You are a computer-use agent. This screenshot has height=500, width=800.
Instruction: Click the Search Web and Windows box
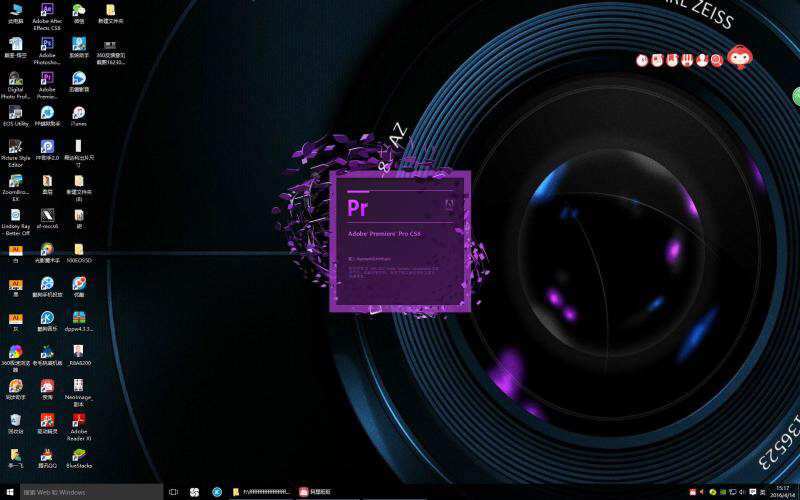coord(91,492)
